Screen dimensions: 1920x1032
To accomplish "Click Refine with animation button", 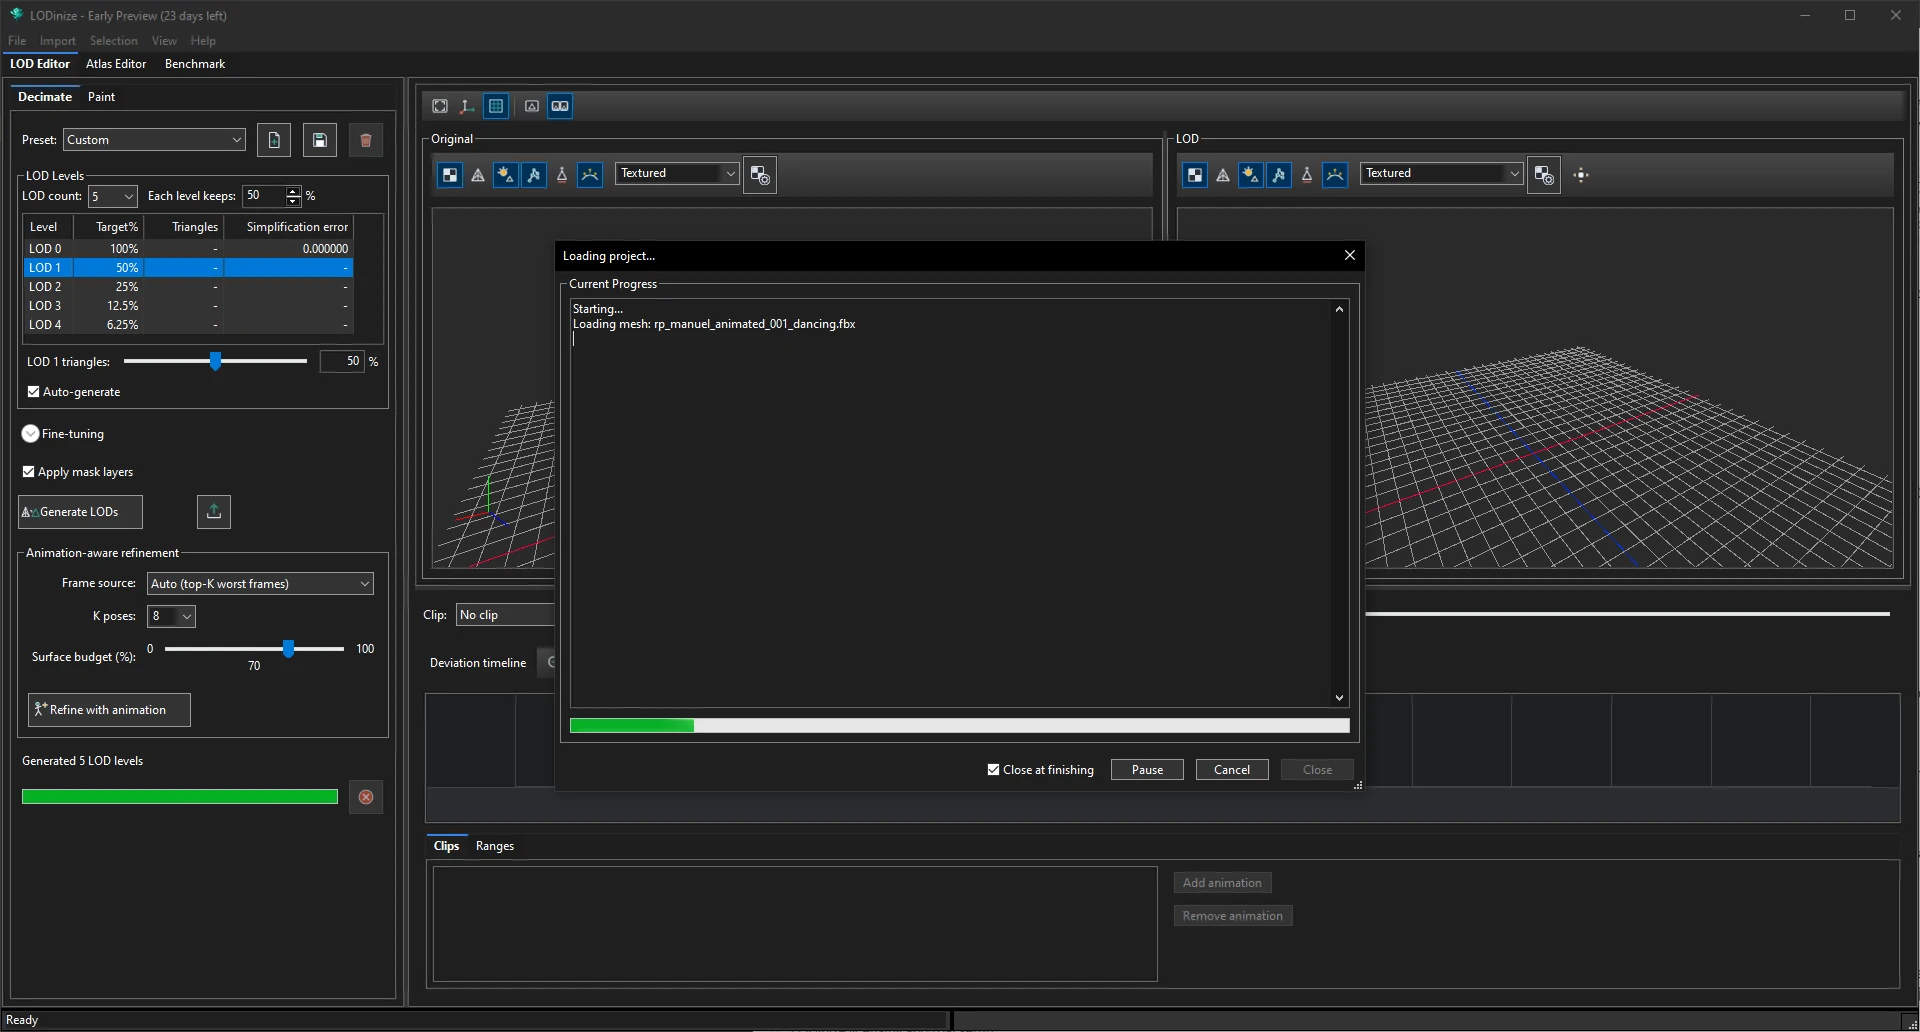I will pyautogui.click(x=109, y=710).
